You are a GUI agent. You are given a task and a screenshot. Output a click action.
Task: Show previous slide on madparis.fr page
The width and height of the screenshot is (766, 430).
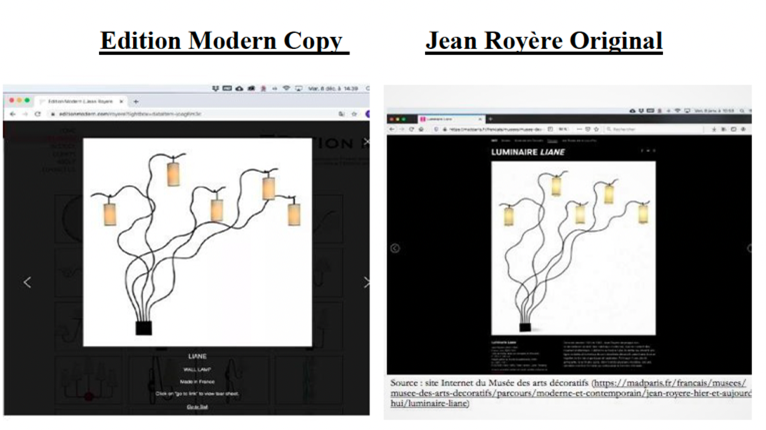[x=395, y=248]
